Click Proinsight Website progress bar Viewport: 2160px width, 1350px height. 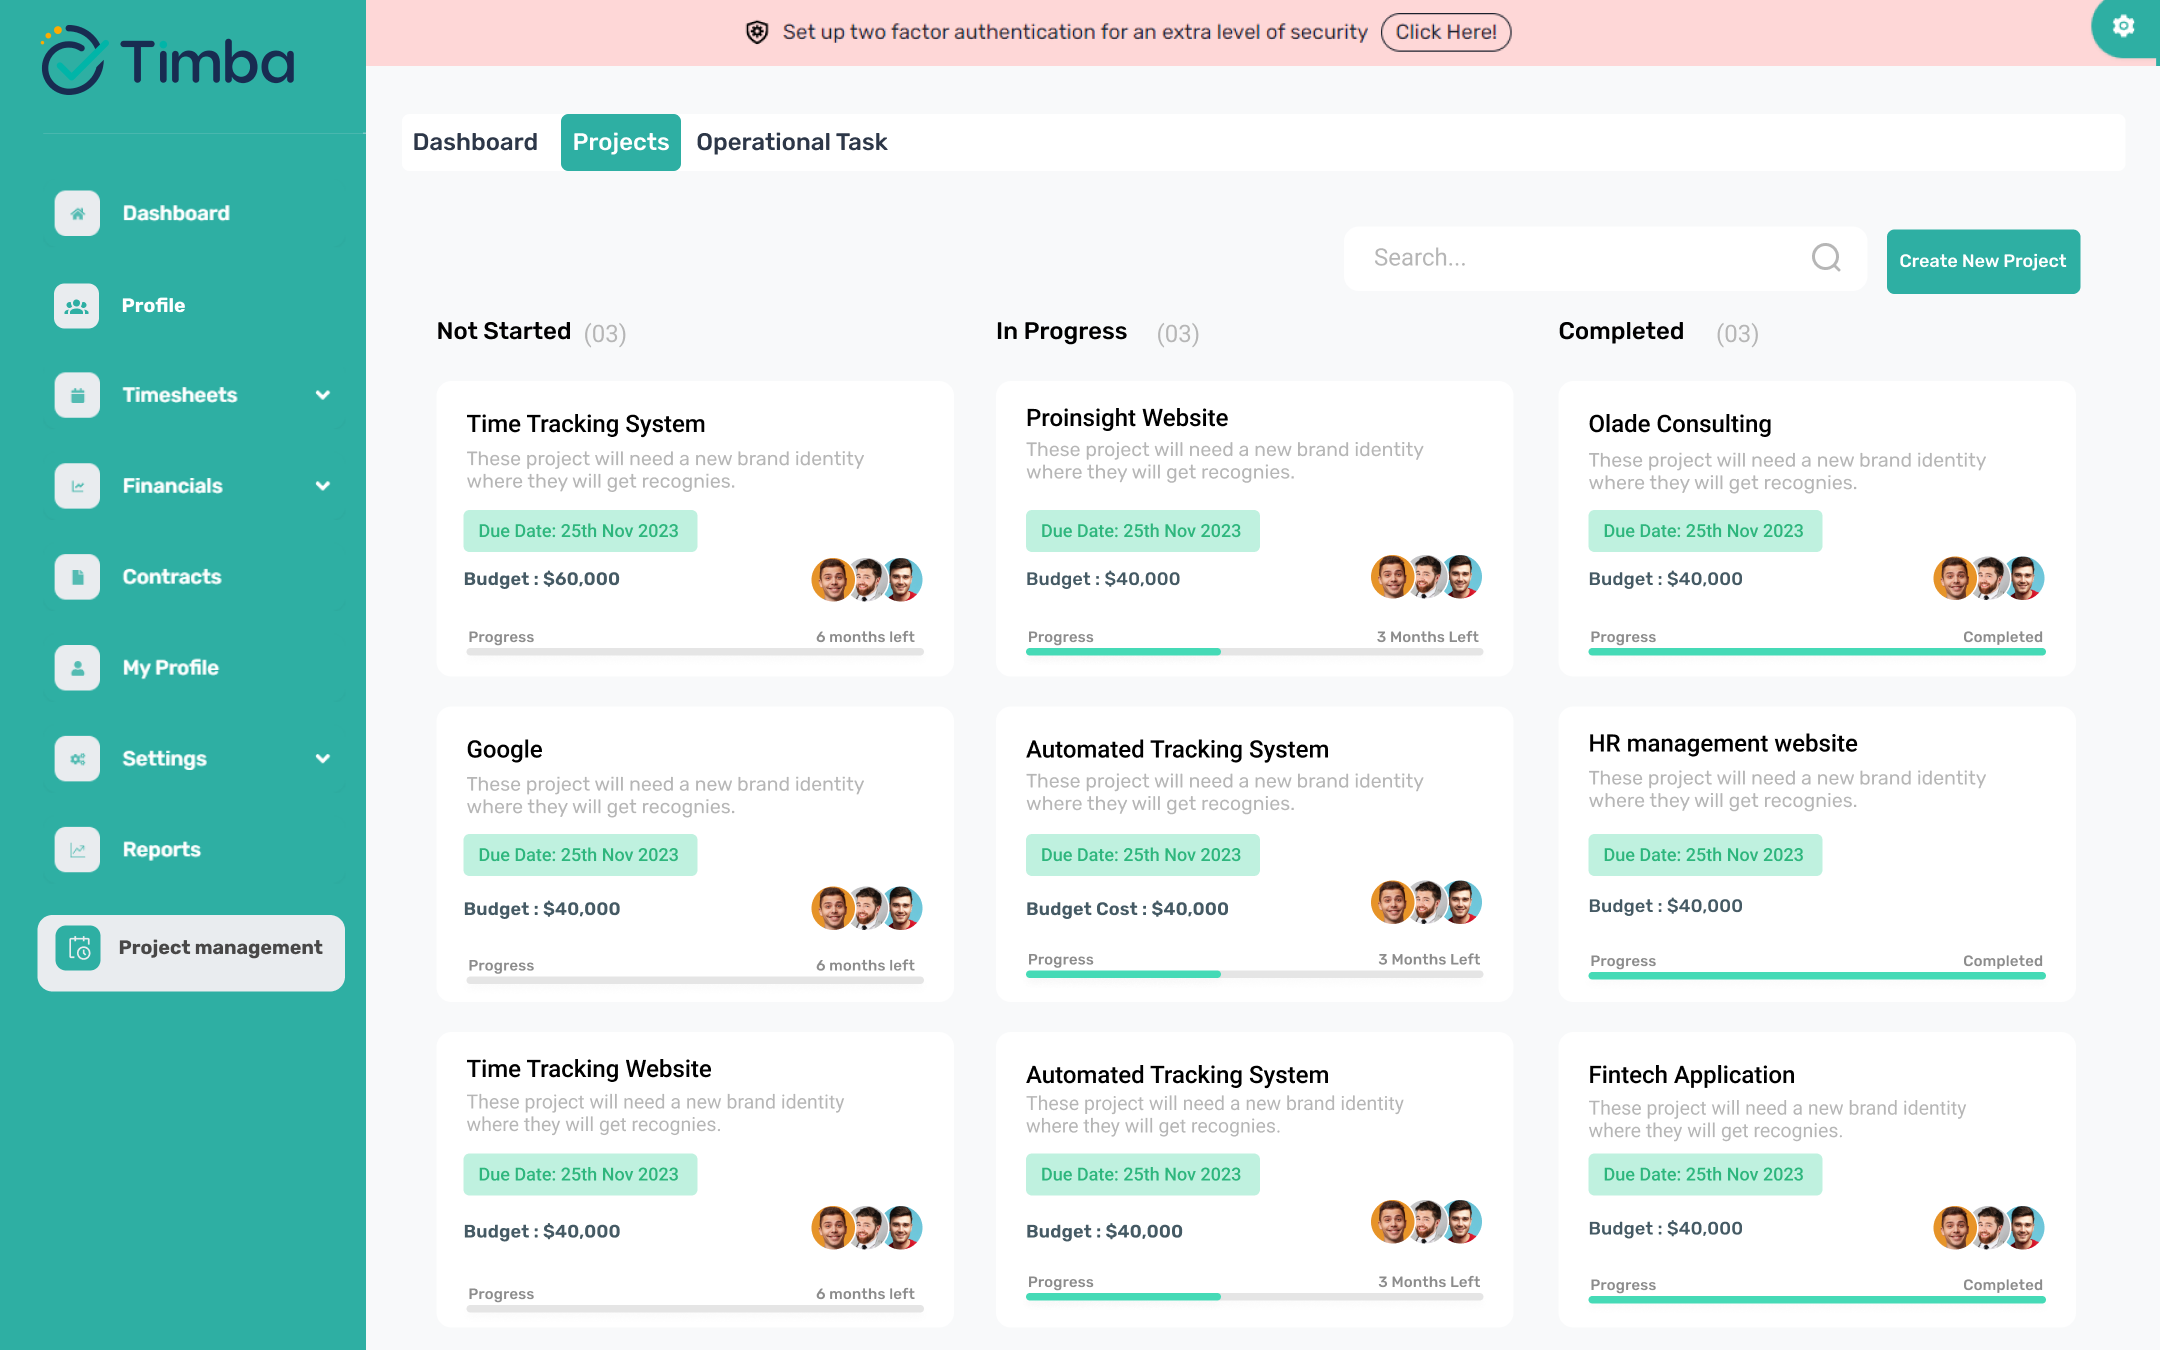[1254, 652]
